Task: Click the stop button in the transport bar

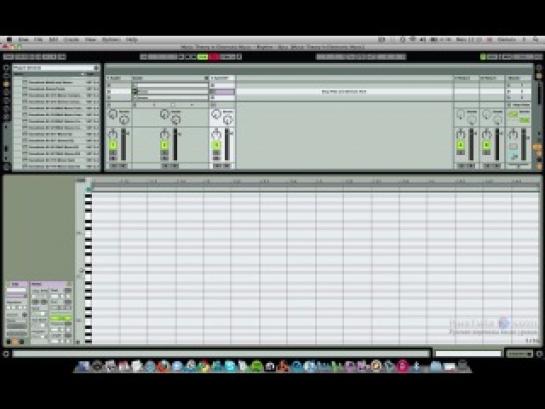Action: pyautogui.click(x=188, y=57)
